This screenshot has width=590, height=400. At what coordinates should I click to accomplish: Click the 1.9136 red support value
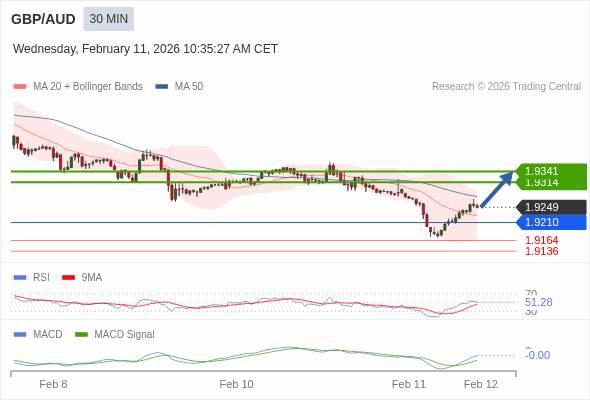point(542,251)
